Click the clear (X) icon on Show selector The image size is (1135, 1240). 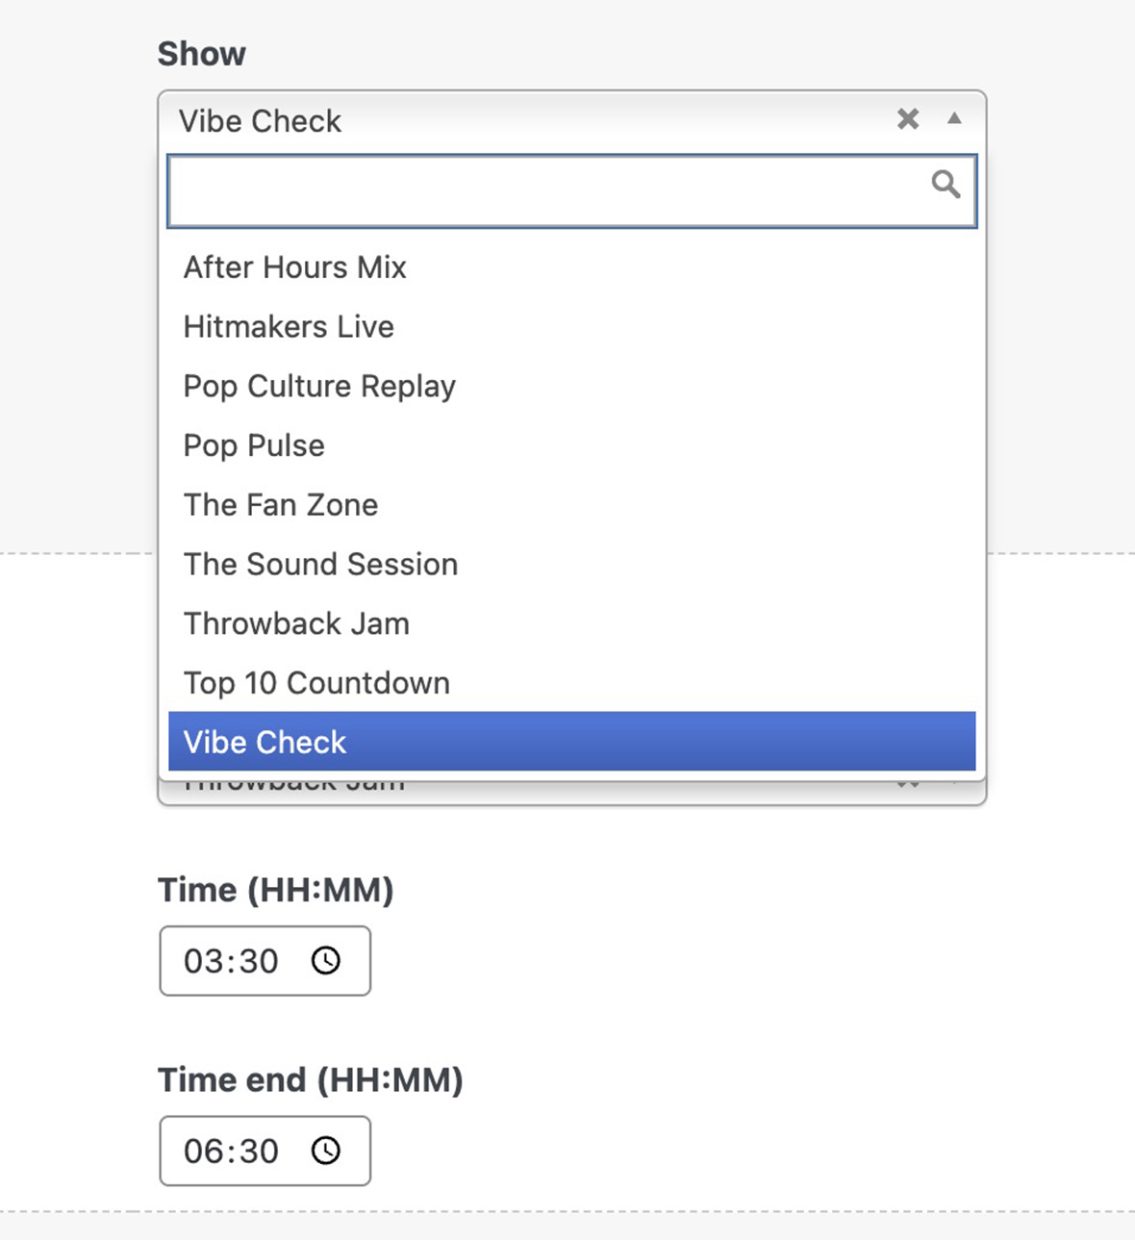pyautogui.click(x=908, y=120)
